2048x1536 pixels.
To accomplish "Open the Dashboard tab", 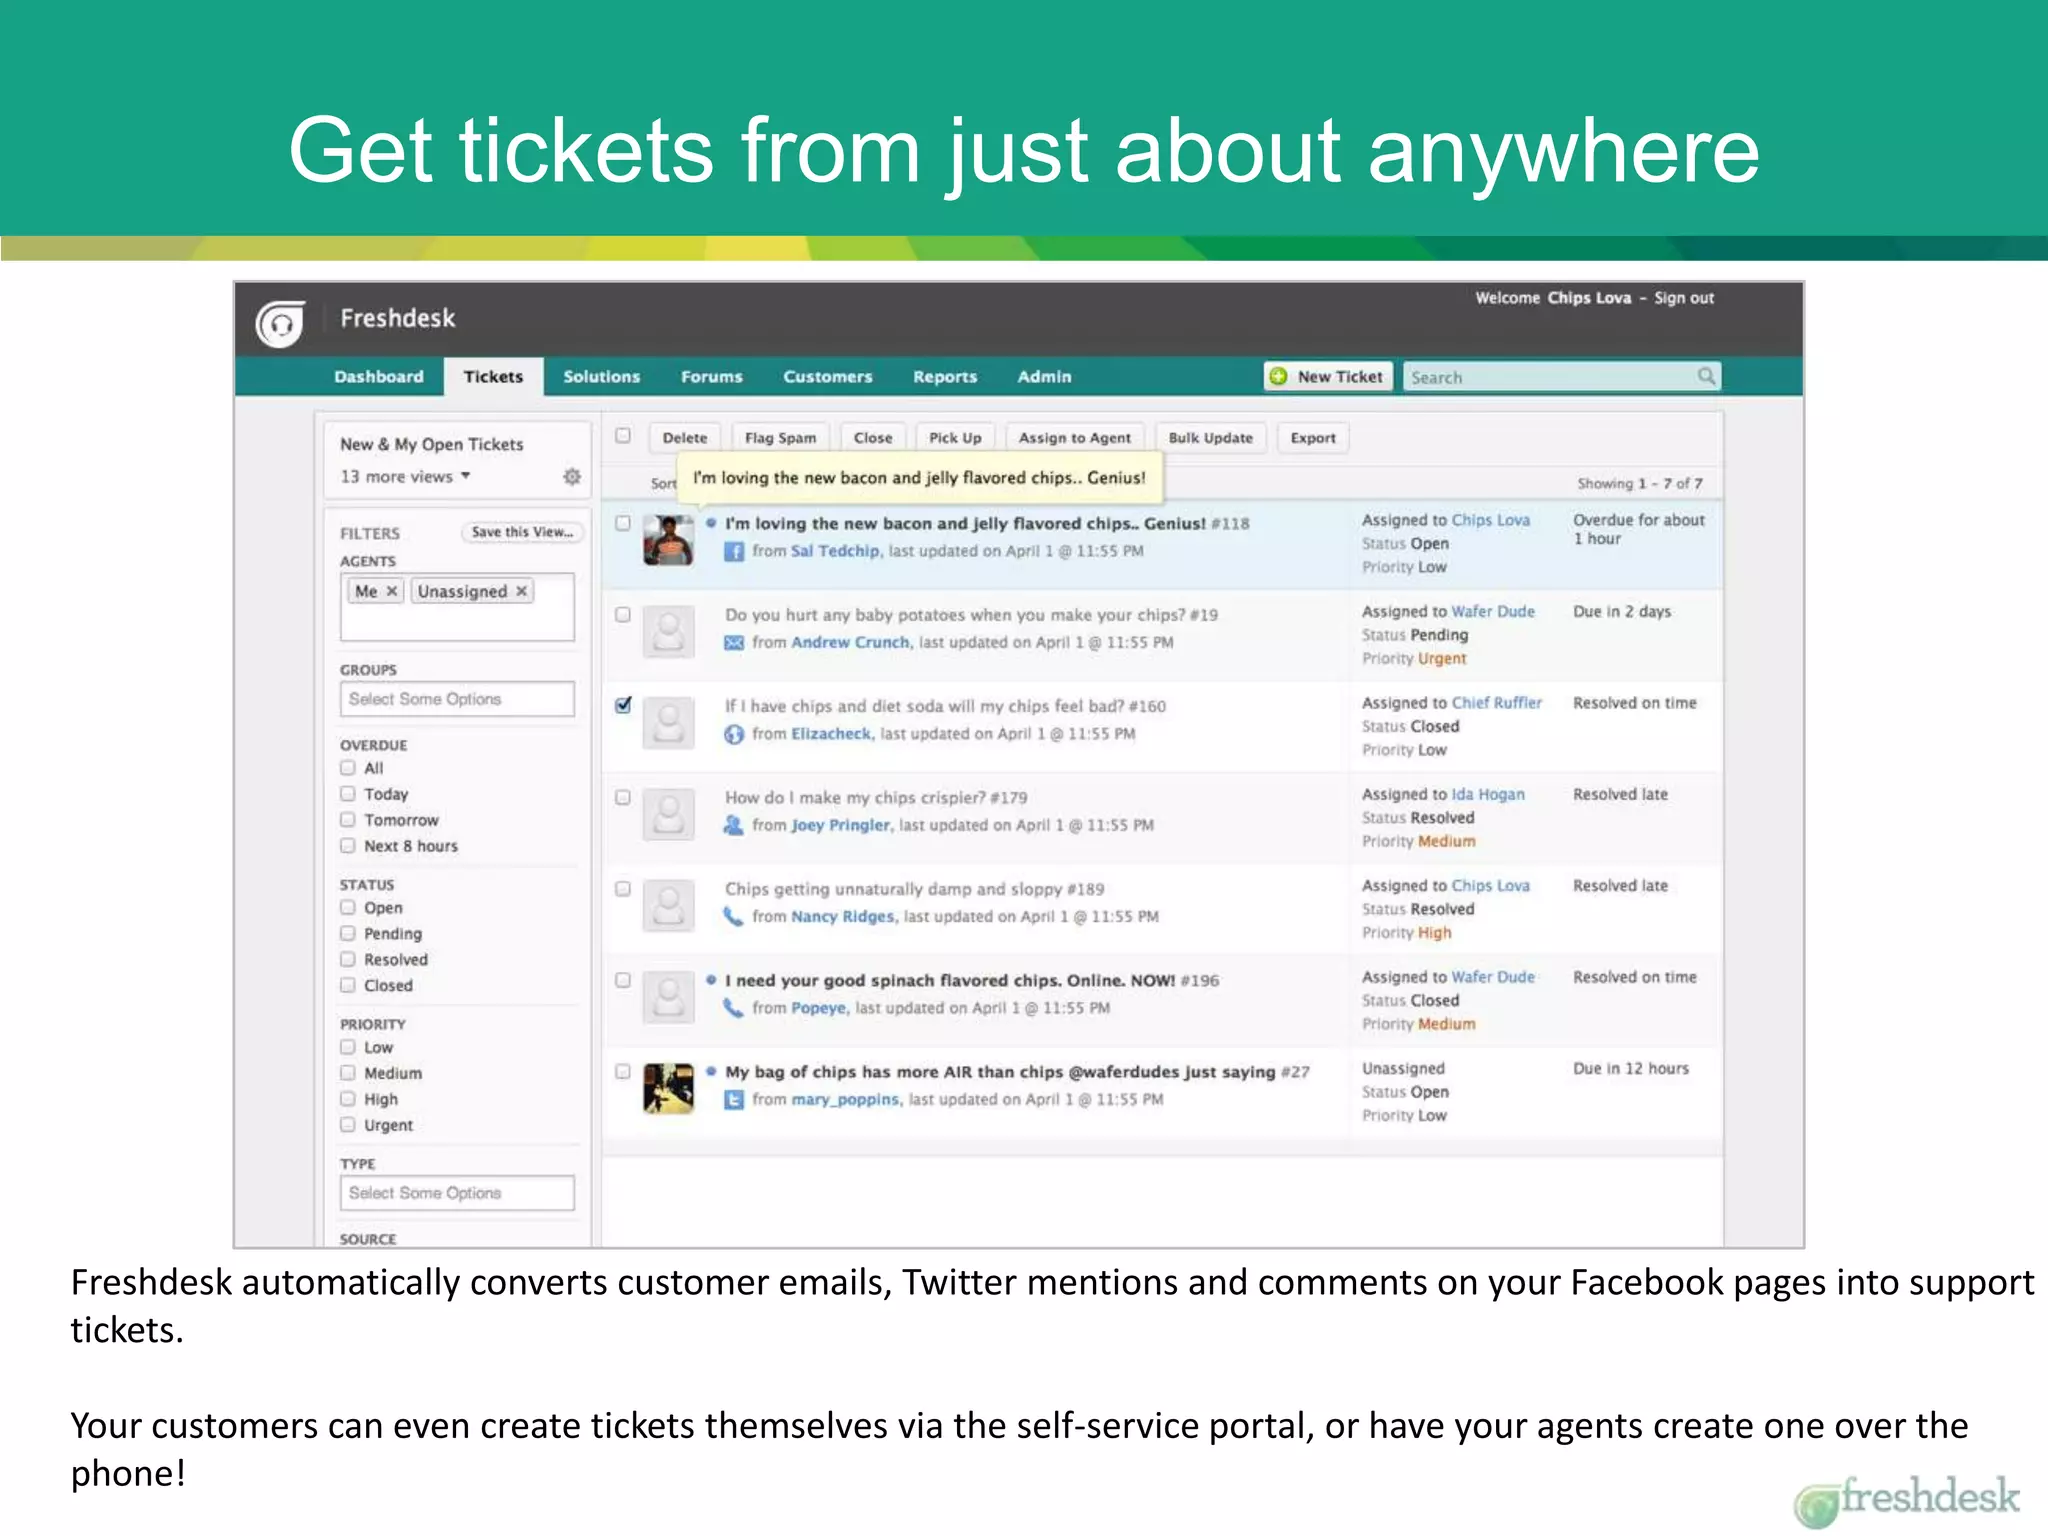I will click(379, 377).
